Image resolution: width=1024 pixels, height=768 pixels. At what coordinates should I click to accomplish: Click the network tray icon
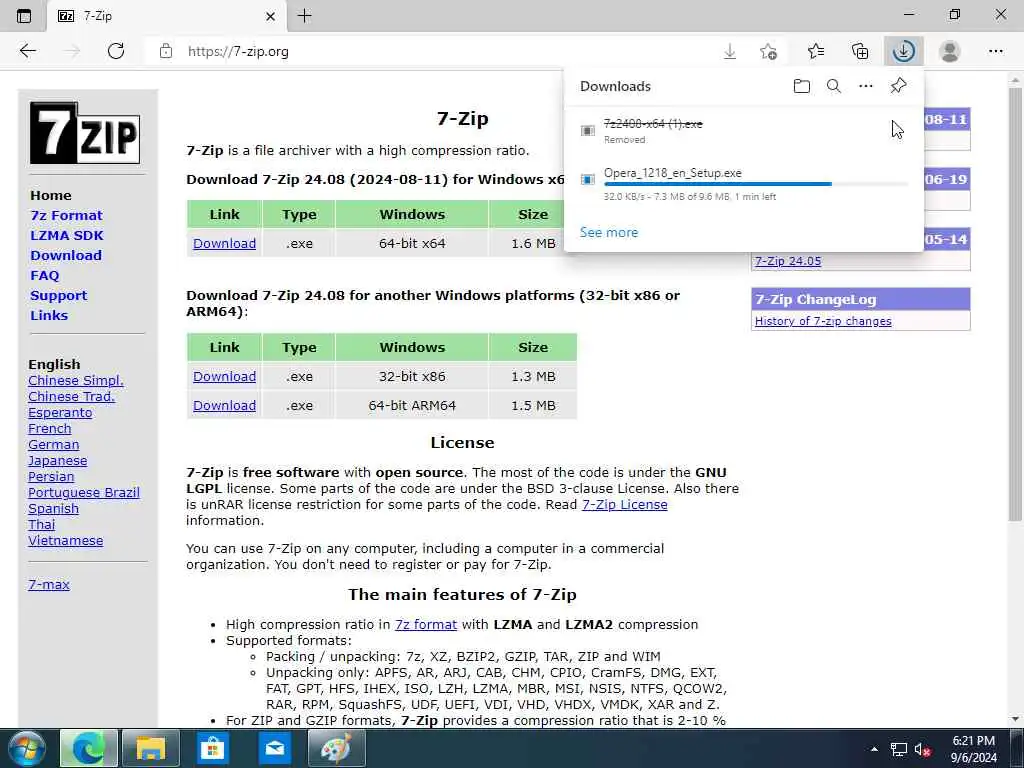click(x=899, y=750)
